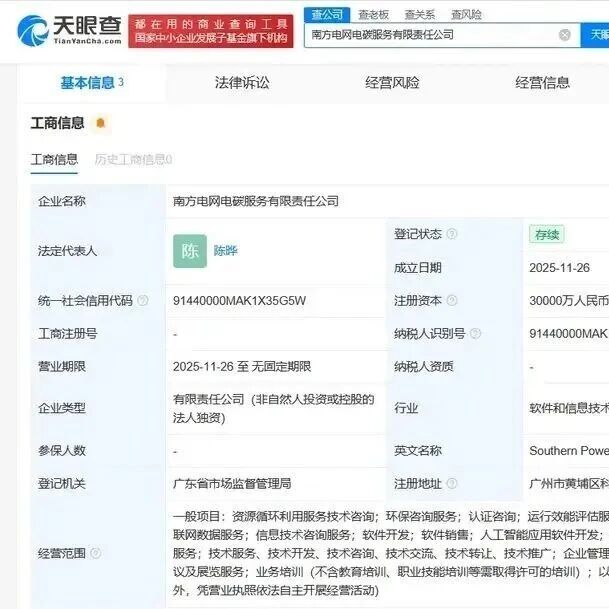
Task: Open the help icon next to 登记状态
Action: pyautogui.click(x=452, y=234)
